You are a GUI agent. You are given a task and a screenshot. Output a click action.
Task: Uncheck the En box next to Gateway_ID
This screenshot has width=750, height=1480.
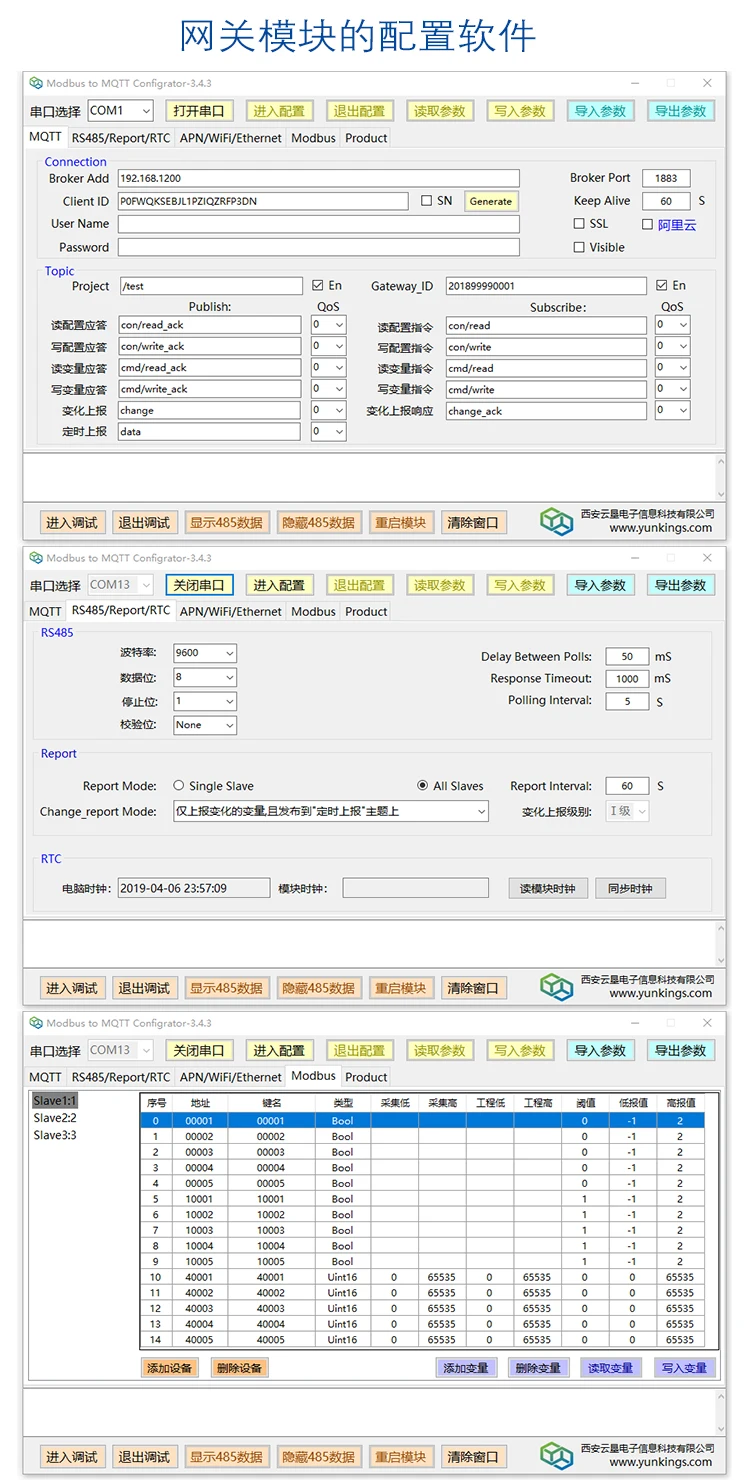662,285
